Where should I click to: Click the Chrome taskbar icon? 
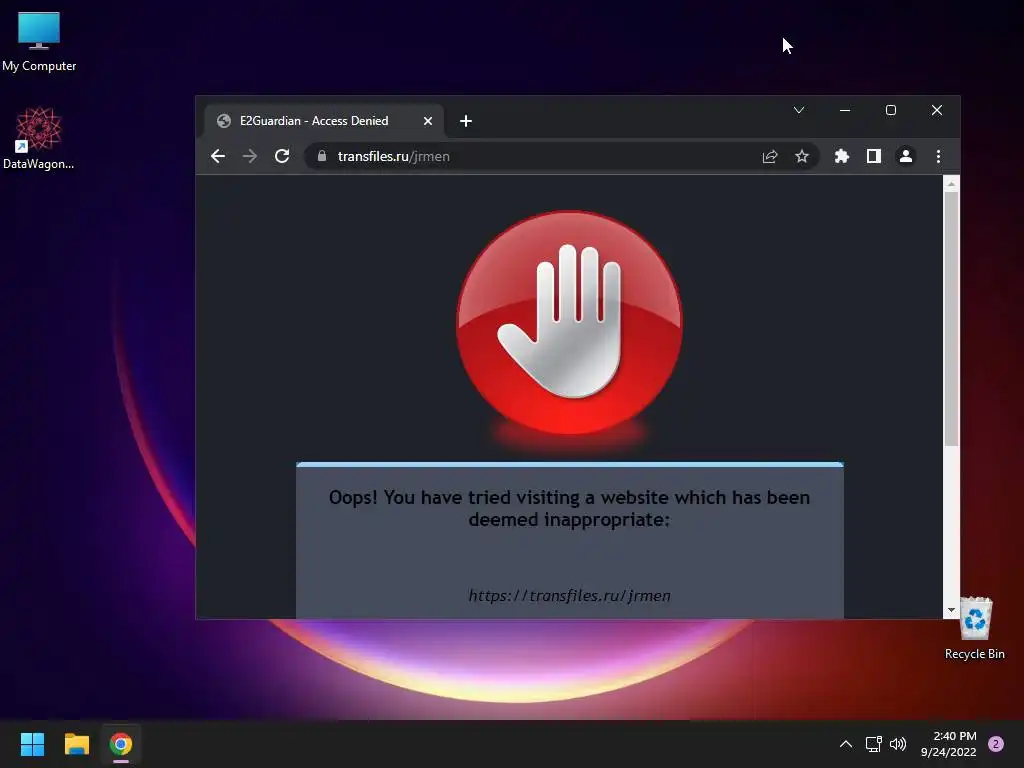coord(121,744)
